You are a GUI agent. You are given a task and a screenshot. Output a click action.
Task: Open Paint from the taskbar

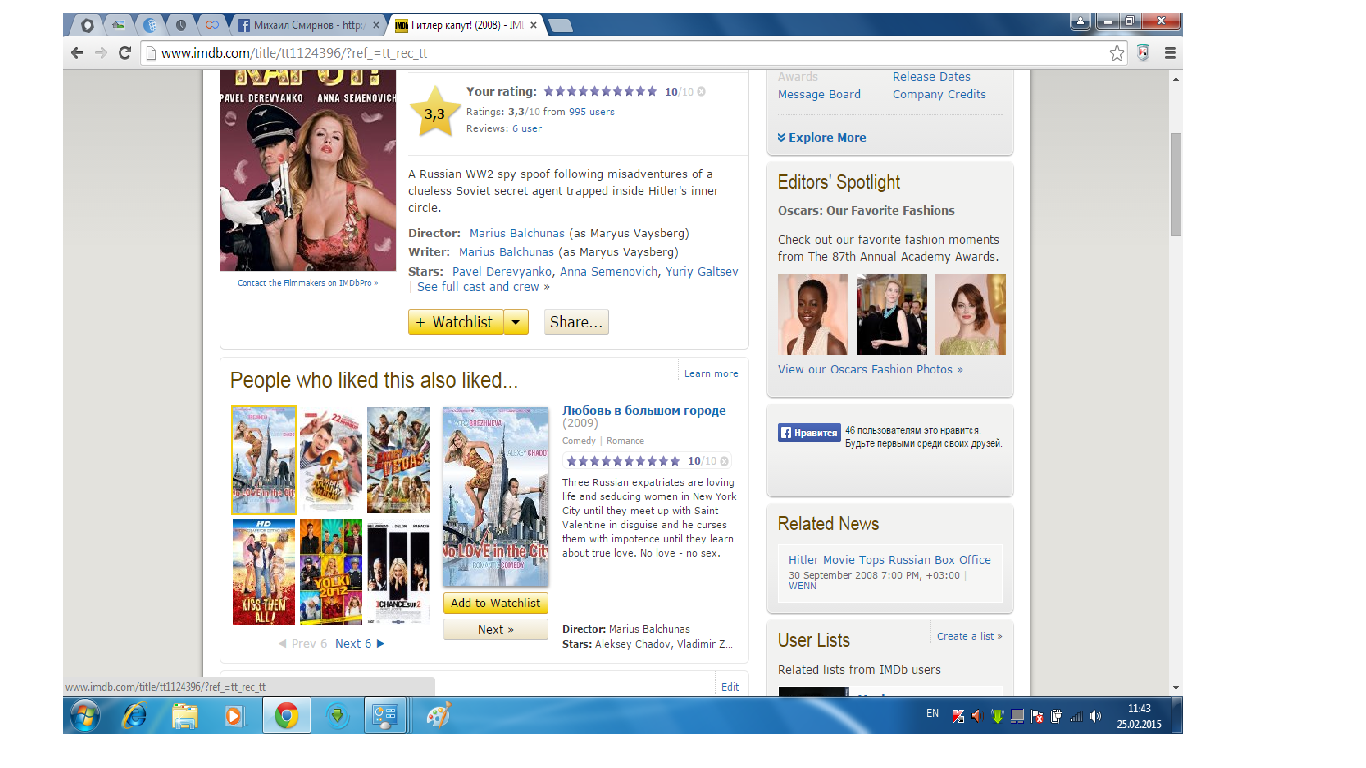coord(438,716)
